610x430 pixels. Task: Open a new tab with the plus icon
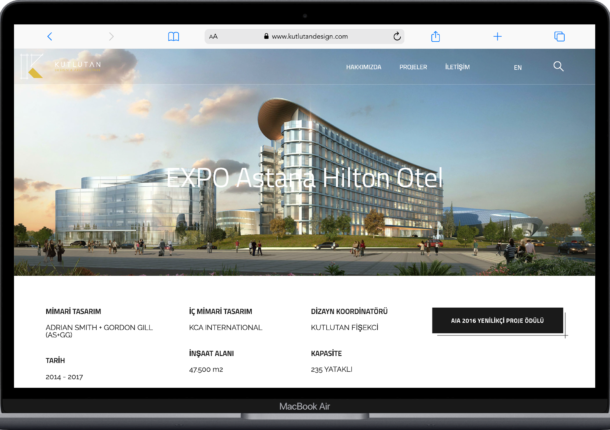[497, 36]
